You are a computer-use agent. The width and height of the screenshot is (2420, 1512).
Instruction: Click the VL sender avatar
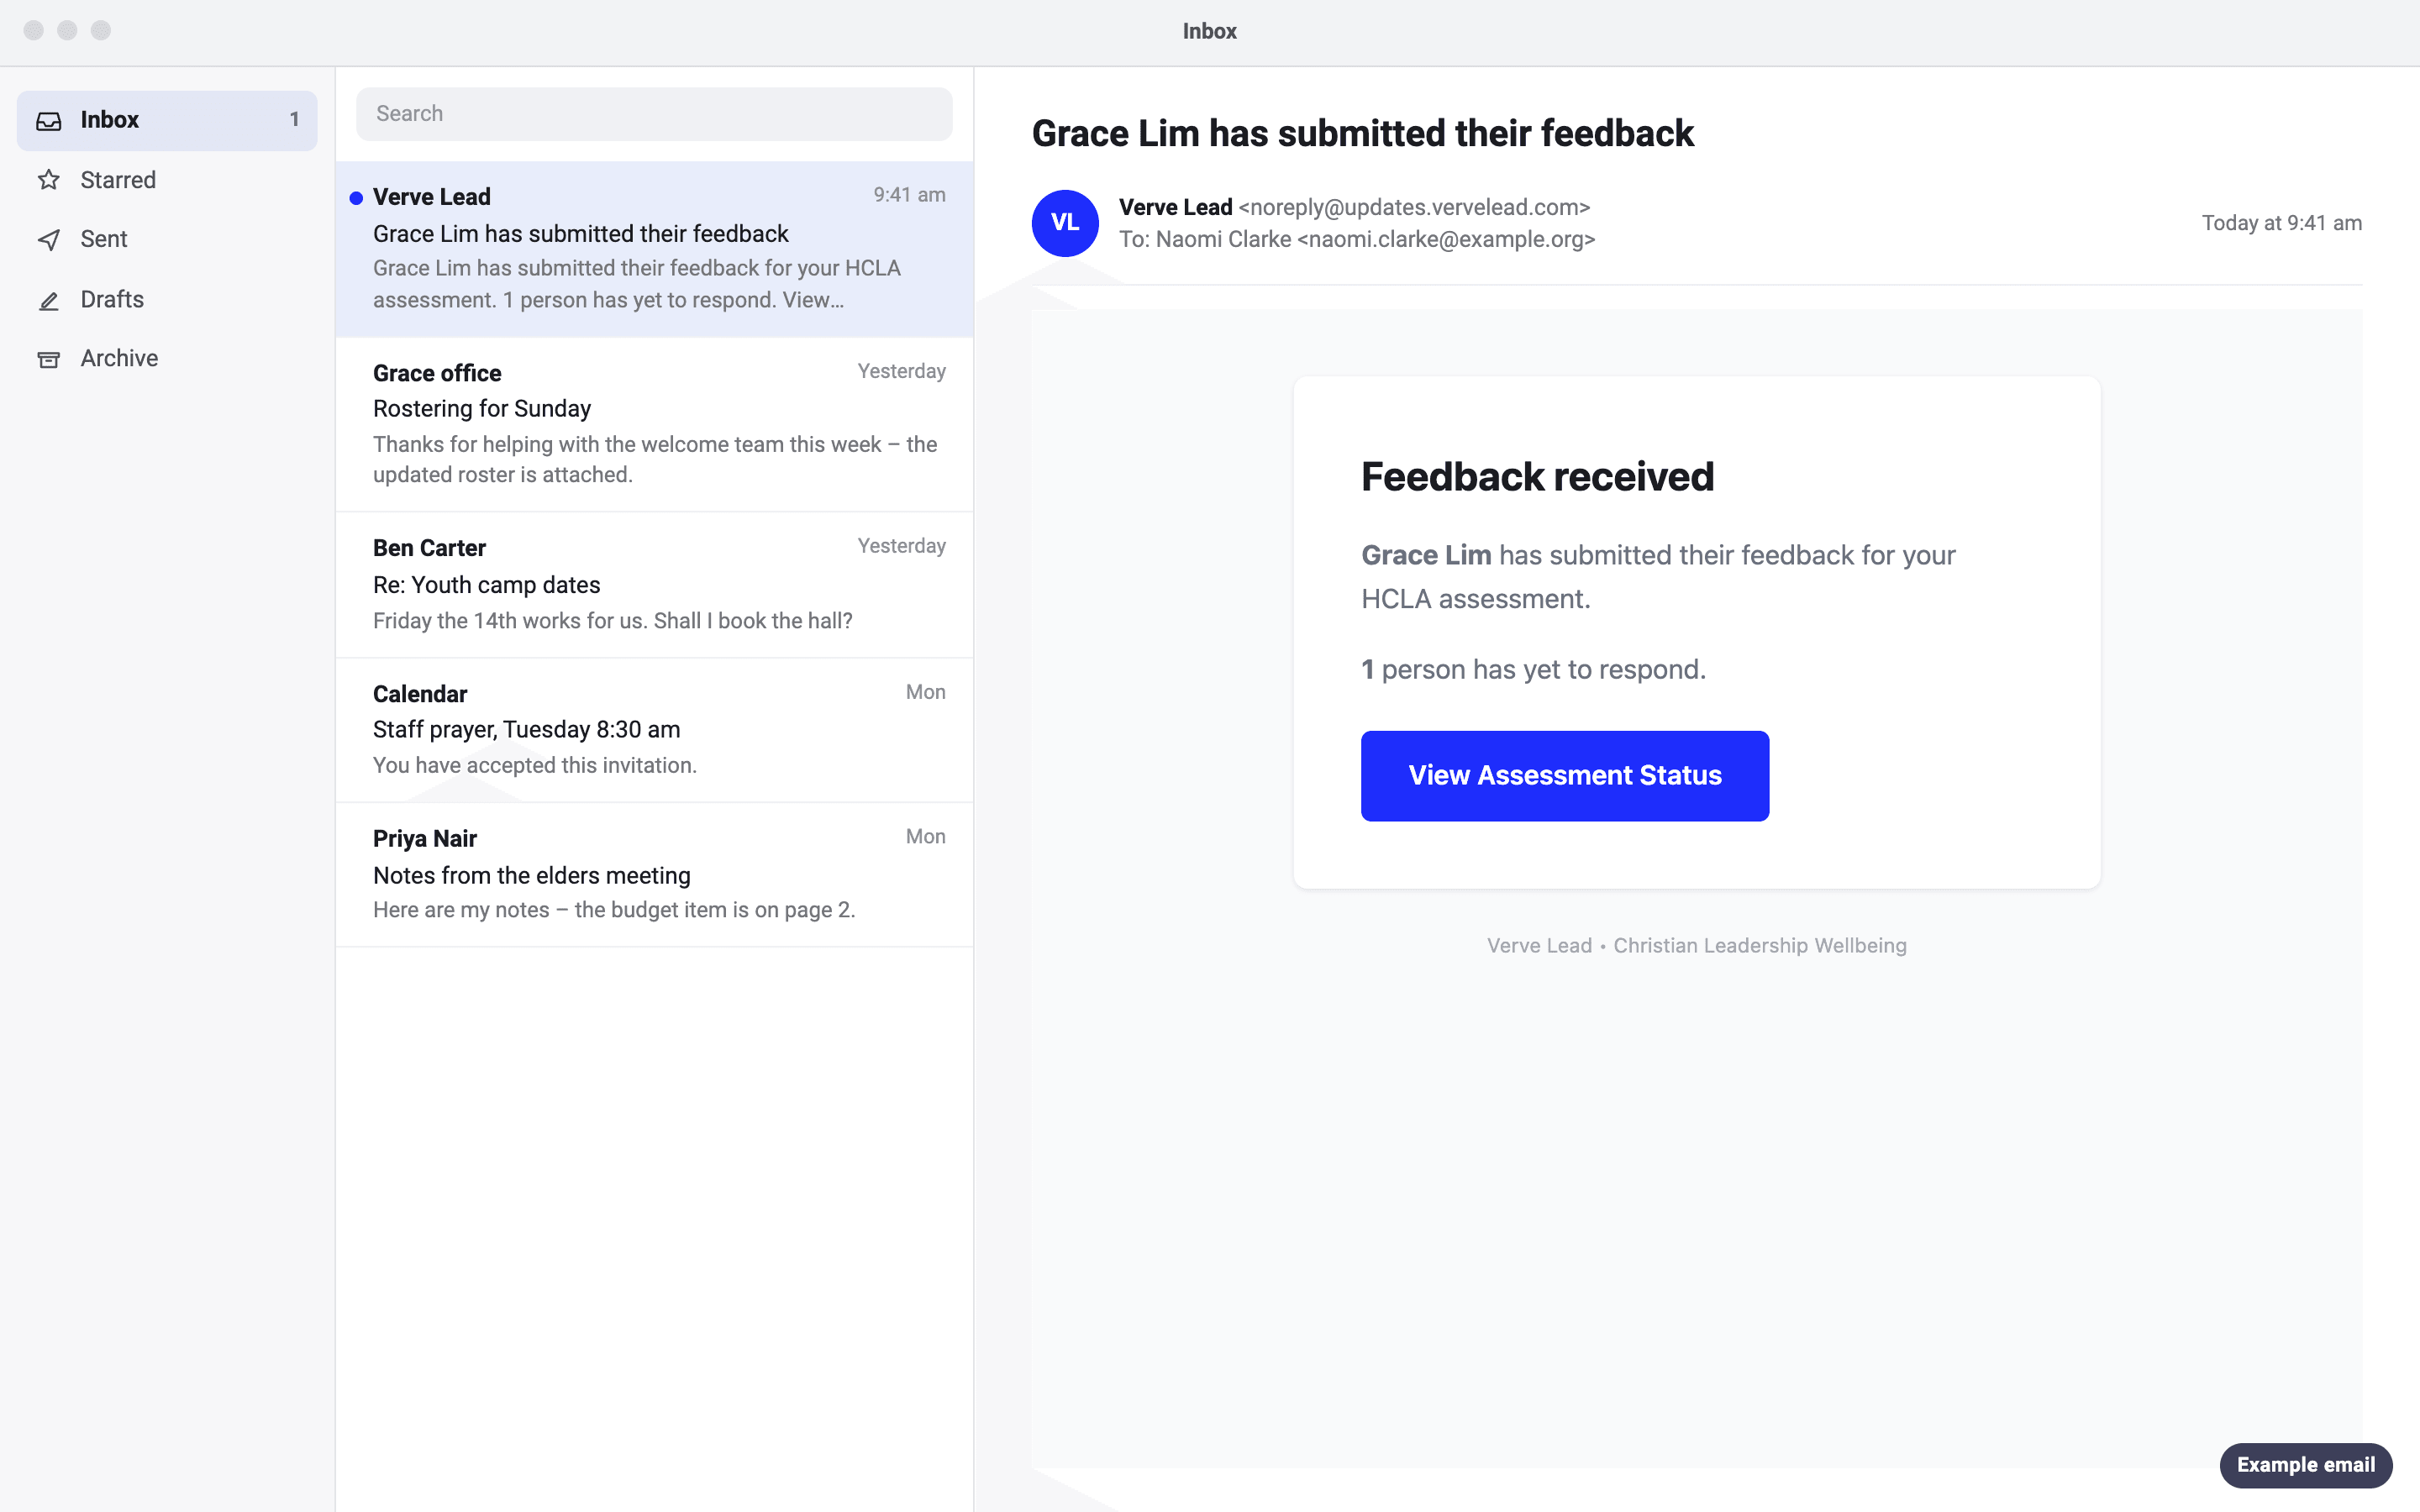pos(1065,223)
